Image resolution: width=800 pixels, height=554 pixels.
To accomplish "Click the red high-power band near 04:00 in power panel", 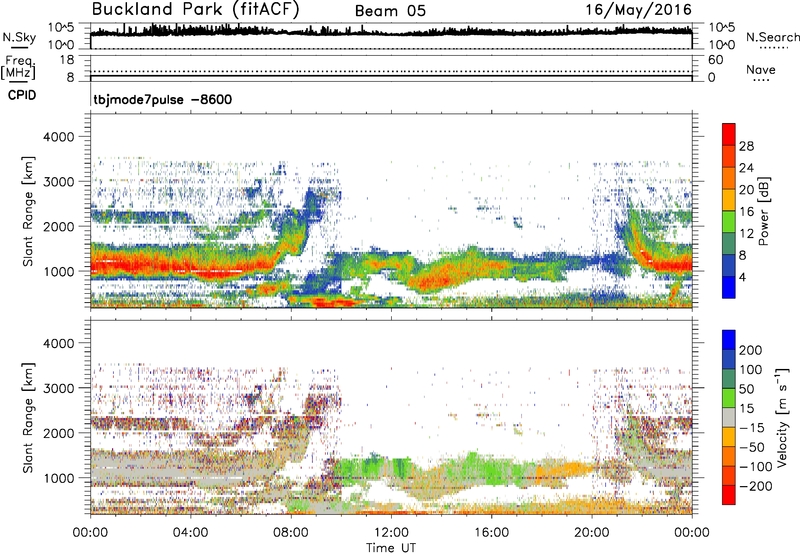I will pos(190,266).
